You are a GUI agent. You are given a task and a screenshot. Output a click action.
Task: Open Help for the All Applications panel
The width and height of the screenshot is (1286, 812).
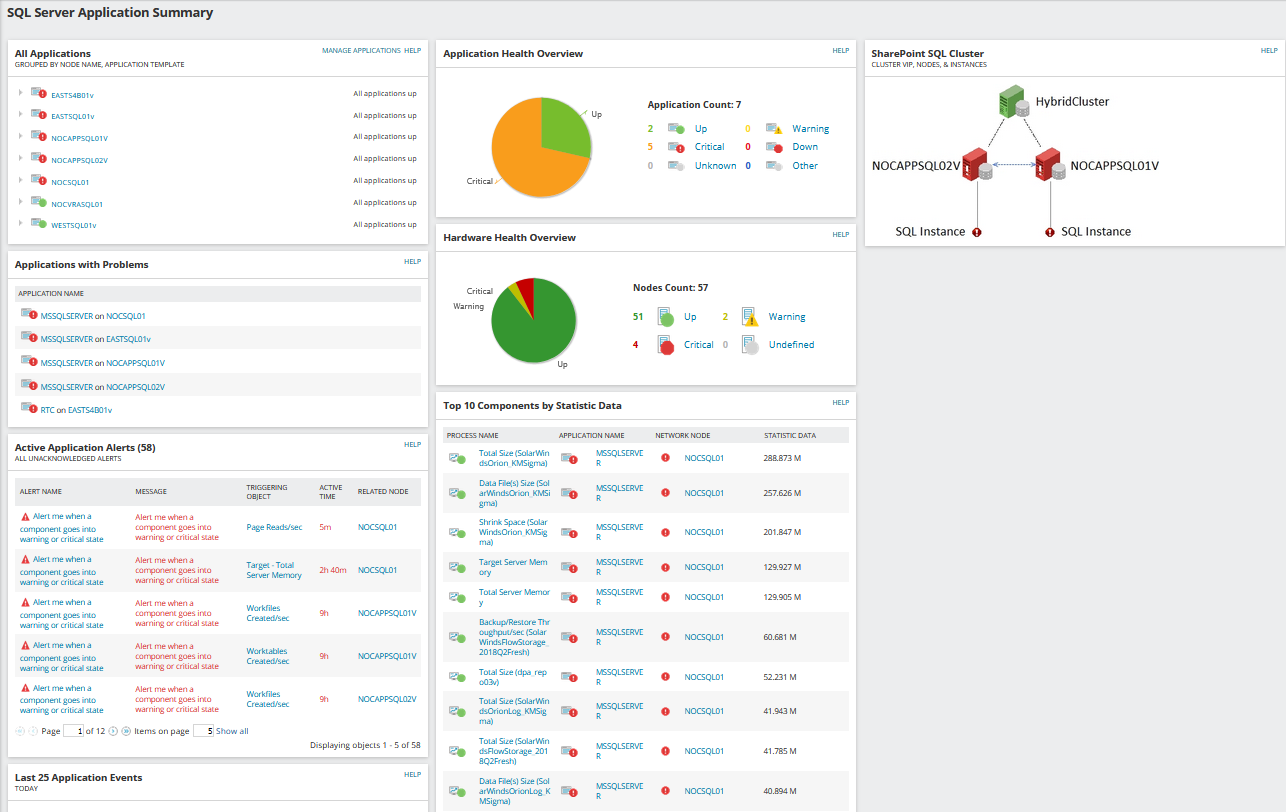[412, 50]
